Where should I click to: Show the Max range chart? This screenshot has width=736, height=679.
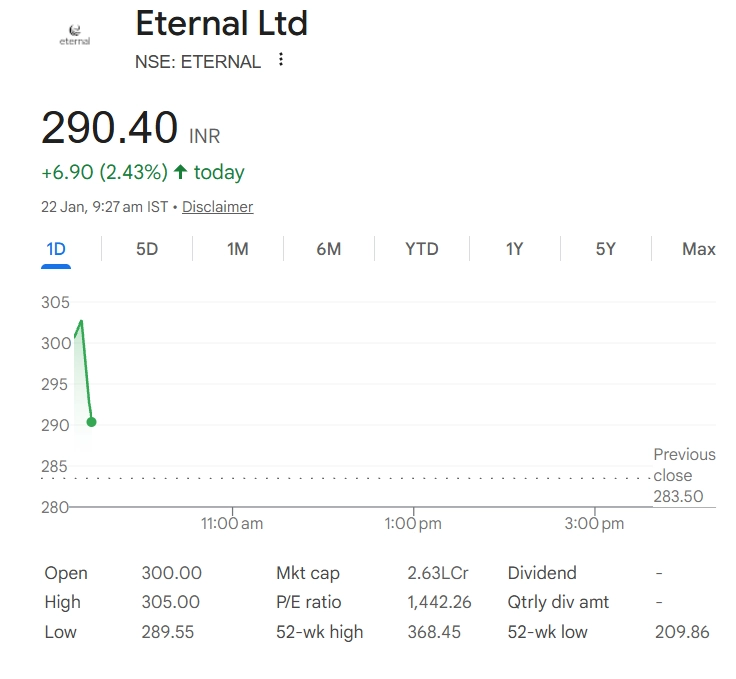pos(698,249)
